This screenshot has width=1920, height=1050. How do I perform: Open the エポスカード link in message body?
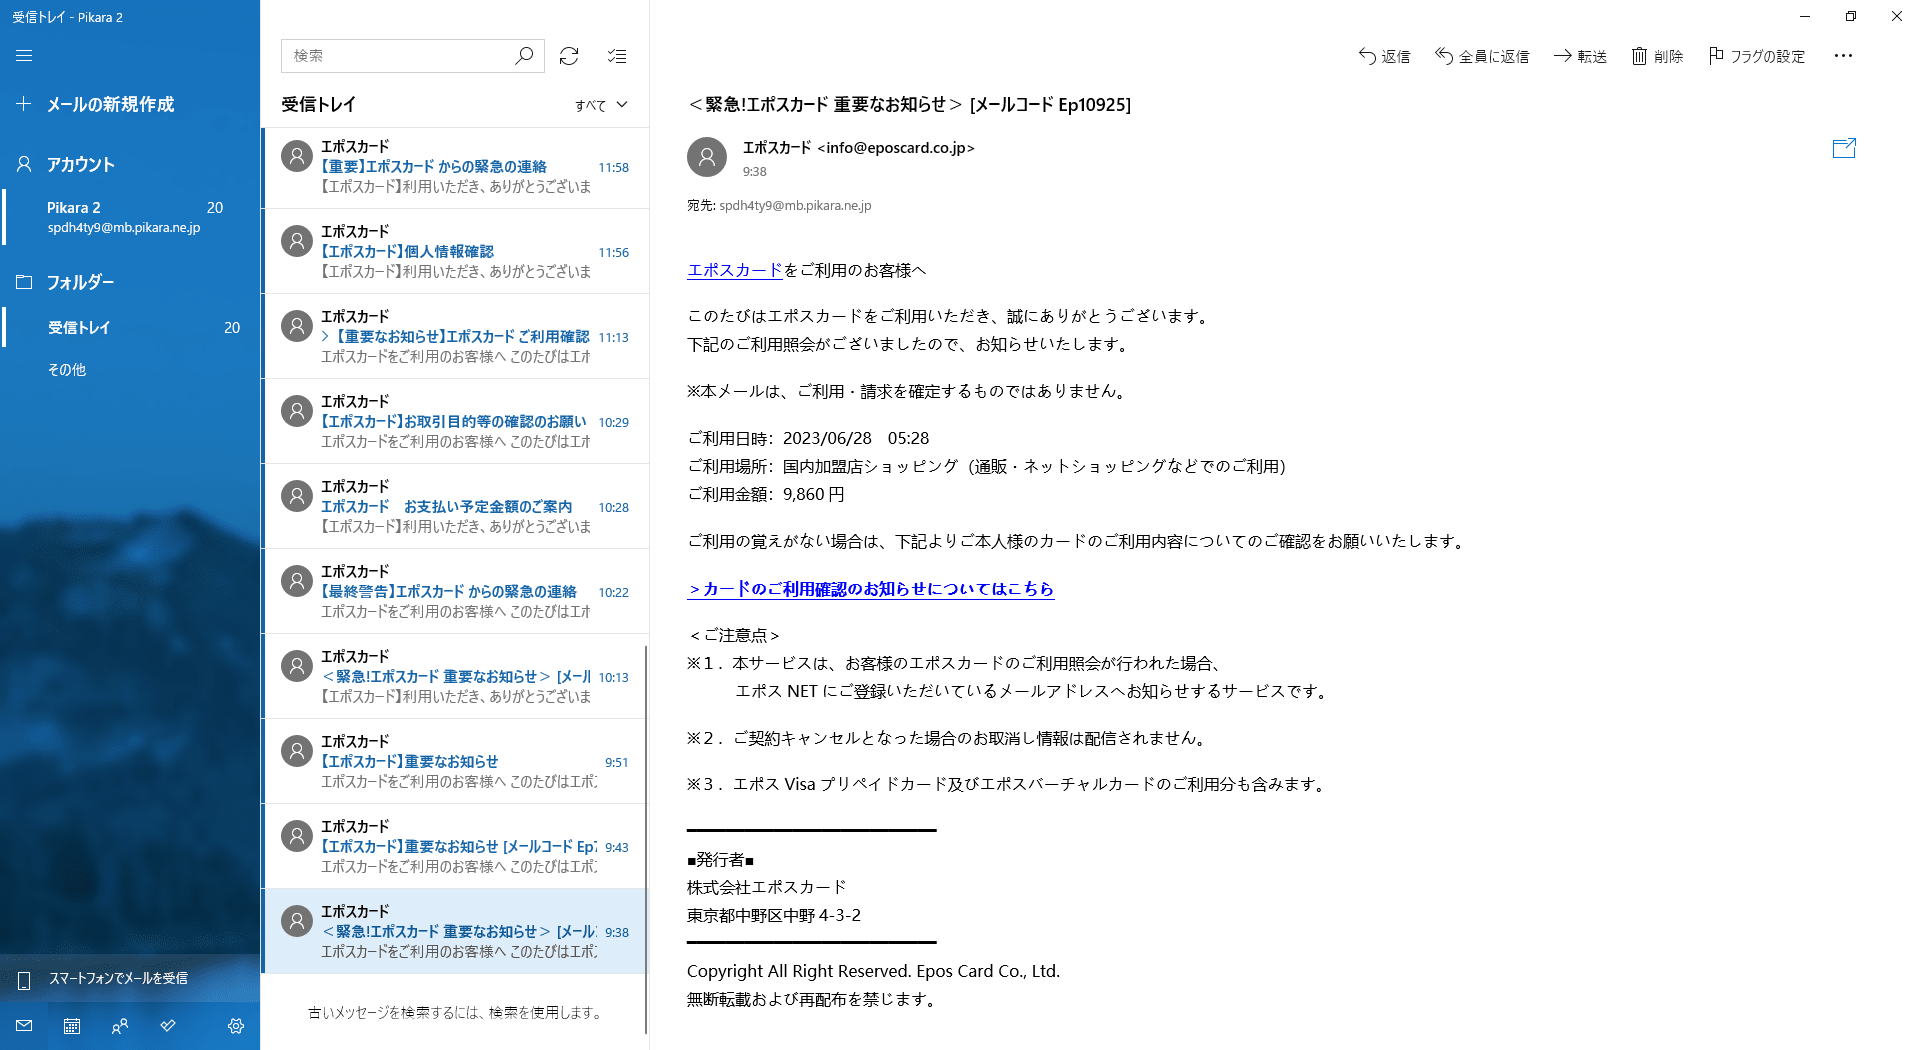click(734, 270)
